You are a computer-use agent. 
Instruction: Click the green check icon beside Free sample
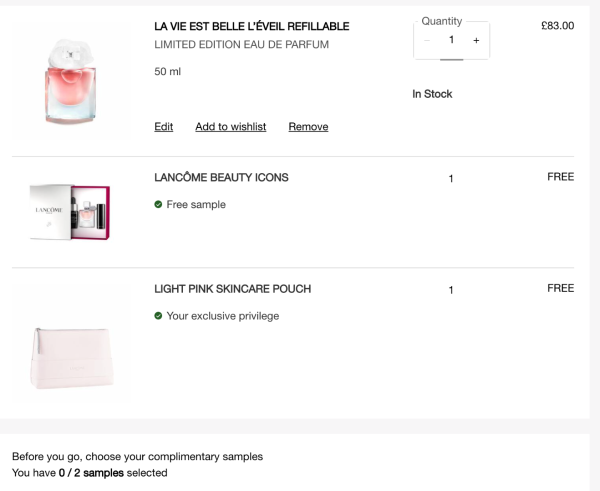(158, 205)
